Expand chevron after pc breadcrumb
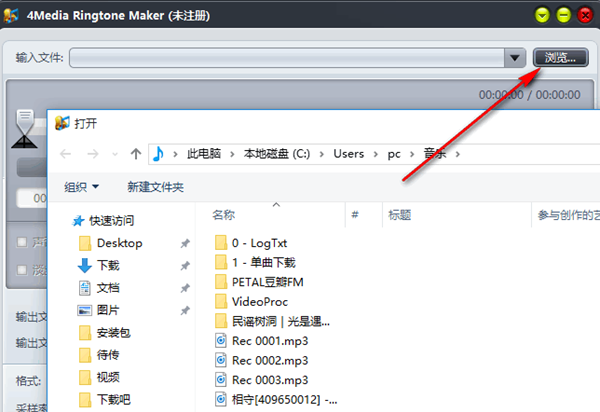This screenshot has height=412, width=600. 412,154
